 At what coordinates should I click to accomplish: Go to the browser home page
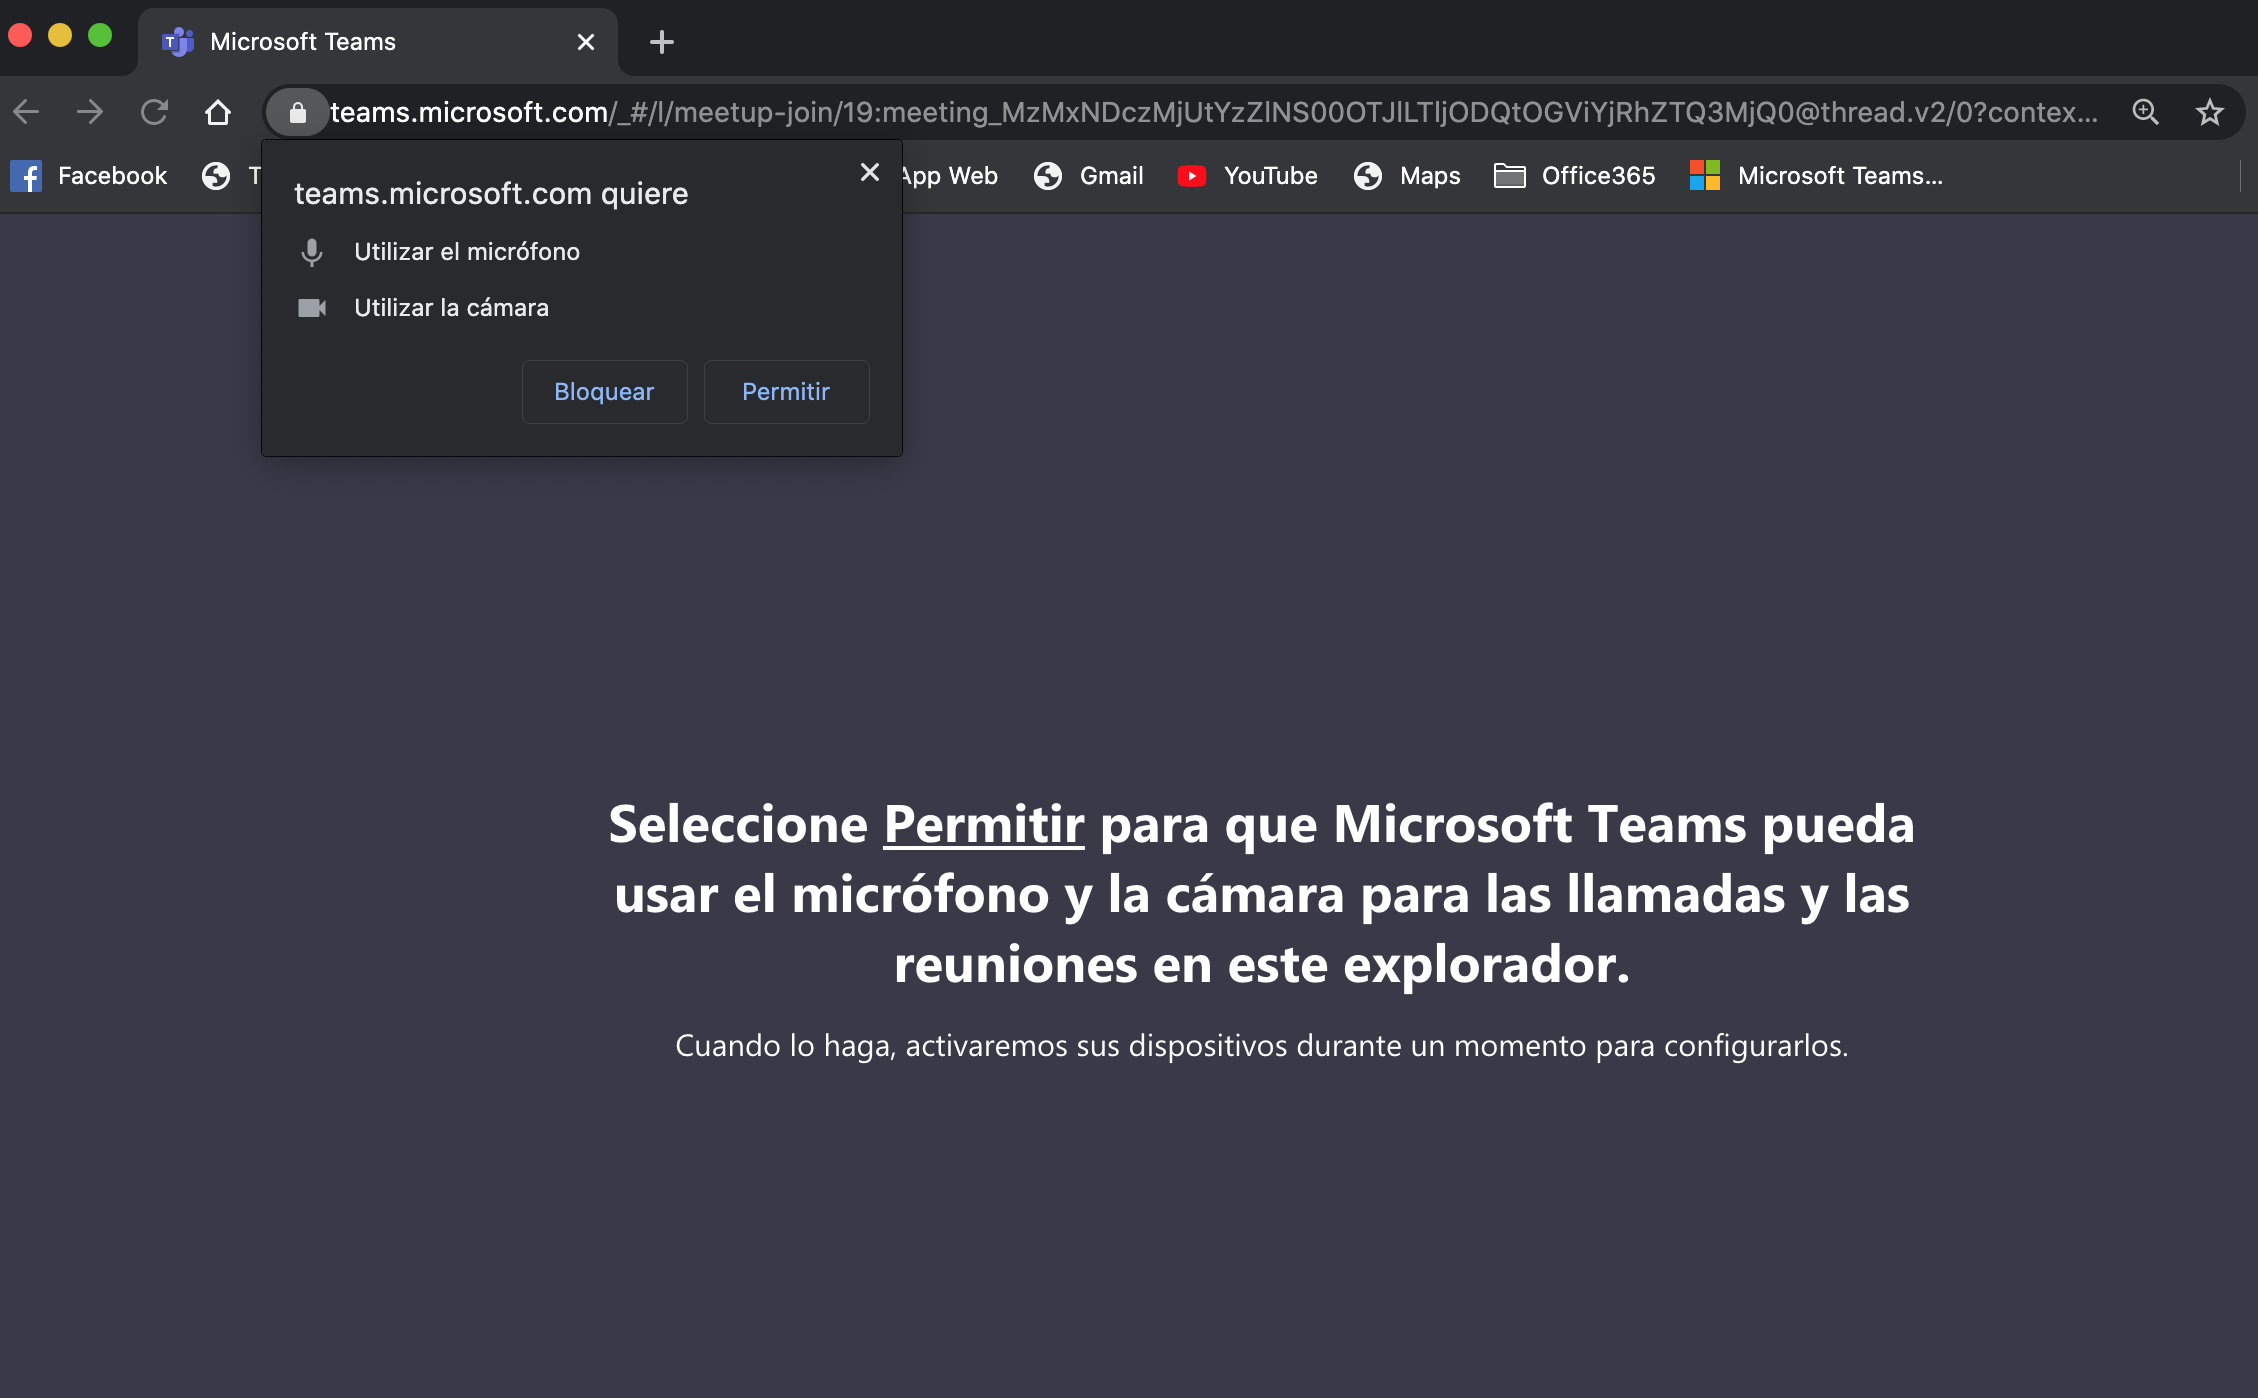218,112
